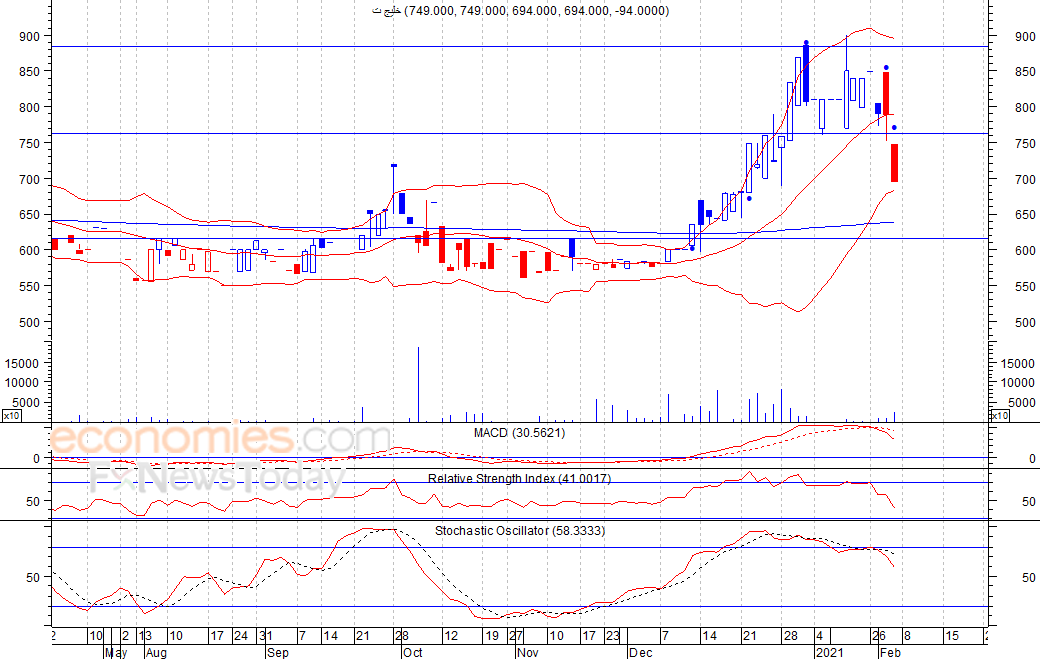1040x659 pixels.
Task: Click the date label 15 in February
Action: (952, 636)
